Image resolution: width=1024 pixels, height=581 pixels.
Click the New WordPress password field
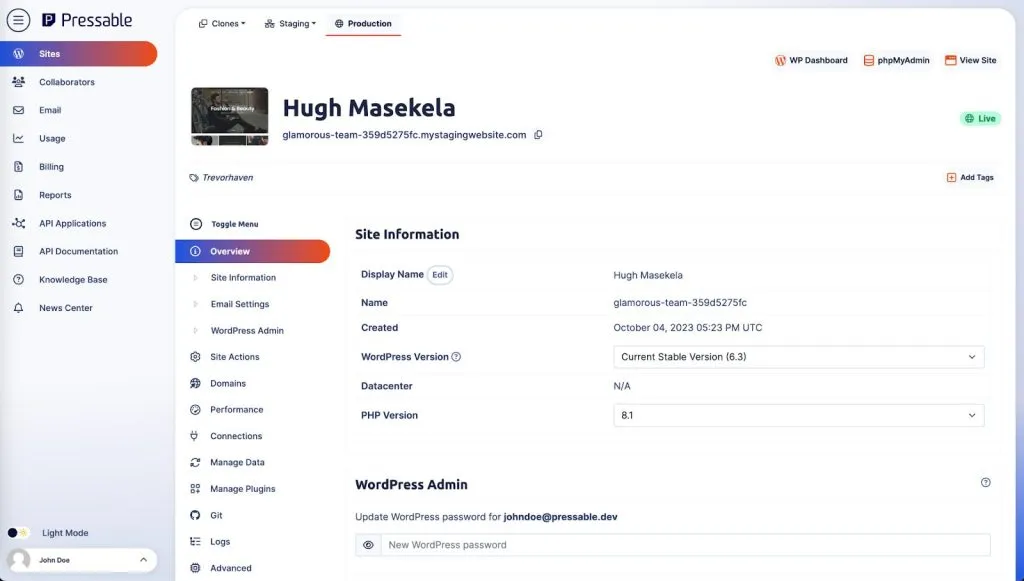pos(686,545)
